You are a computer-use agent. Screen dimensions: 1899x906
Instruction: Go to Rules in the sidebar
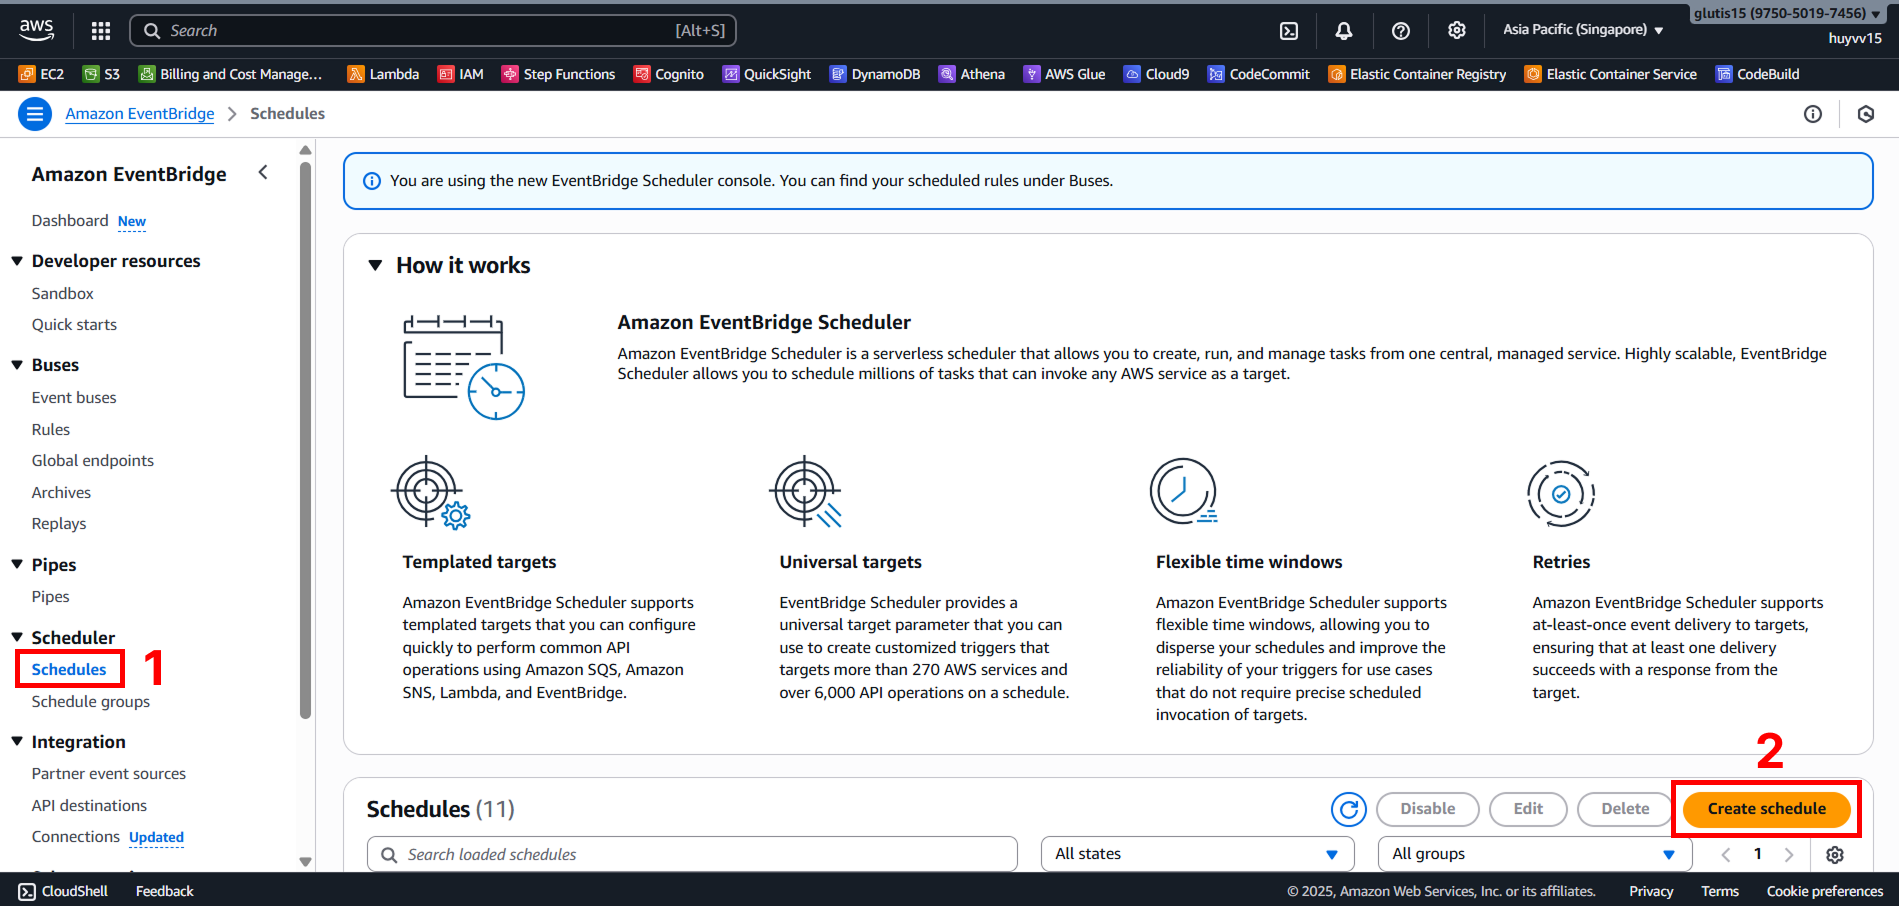coord(51,430)
